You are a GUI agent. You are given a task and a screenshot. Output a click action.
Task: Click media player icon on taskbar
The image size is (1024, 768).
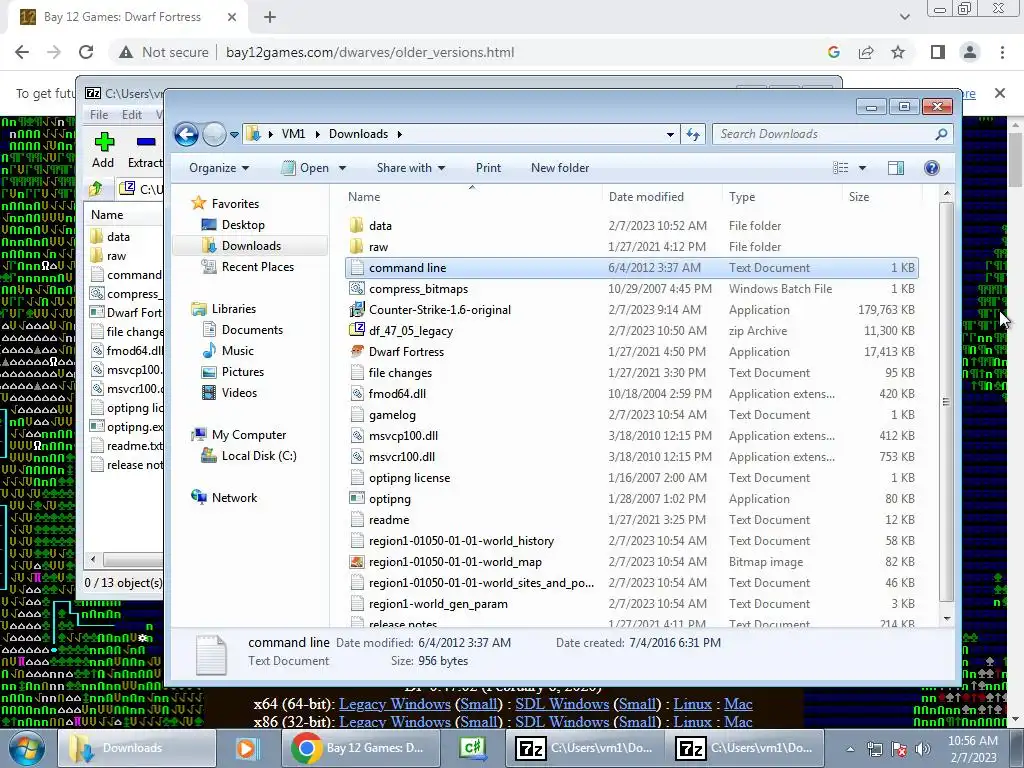[247, 748]
